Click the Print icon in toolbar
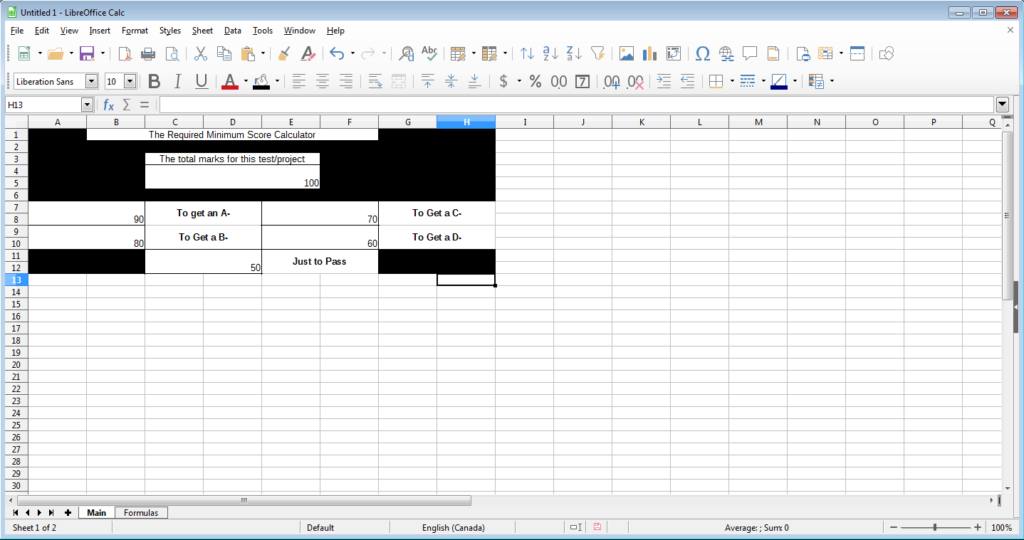The height and width of the screenshot is (540, 1024). [148, 53]
